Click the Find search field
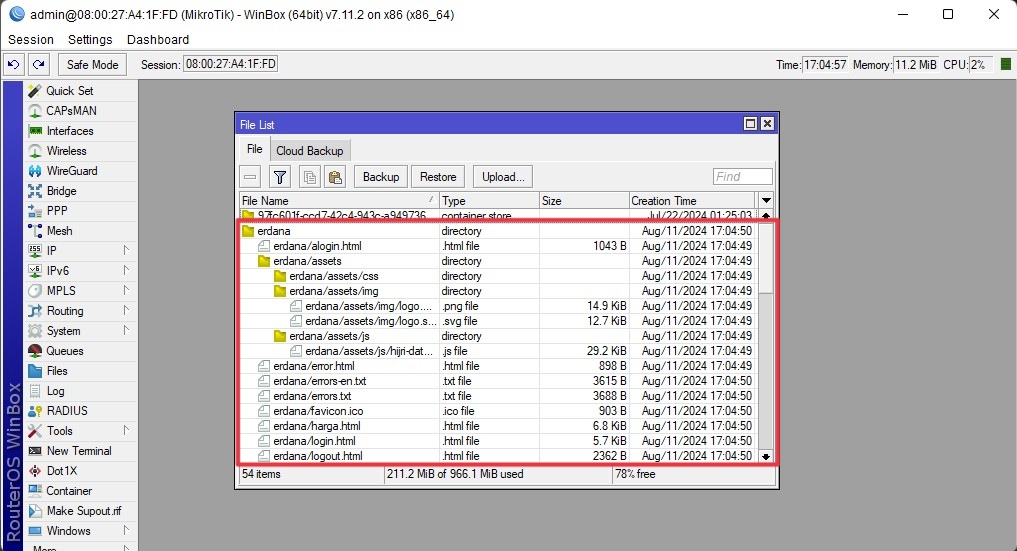This screenshot has height=551, width=1017. [x=742, y=177]
